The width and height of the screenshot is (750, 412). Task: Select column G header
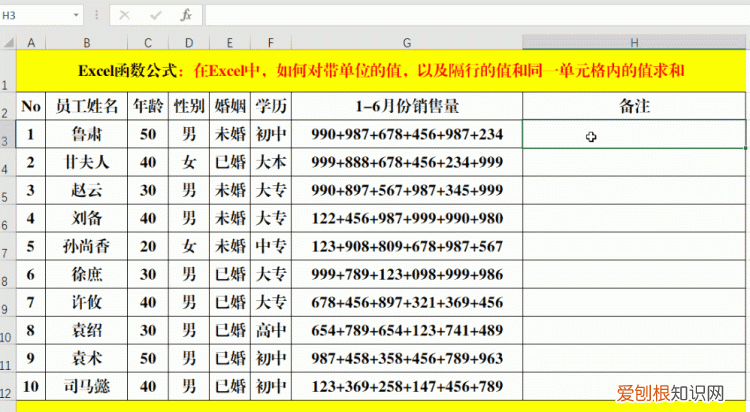[x=406, y=42]
